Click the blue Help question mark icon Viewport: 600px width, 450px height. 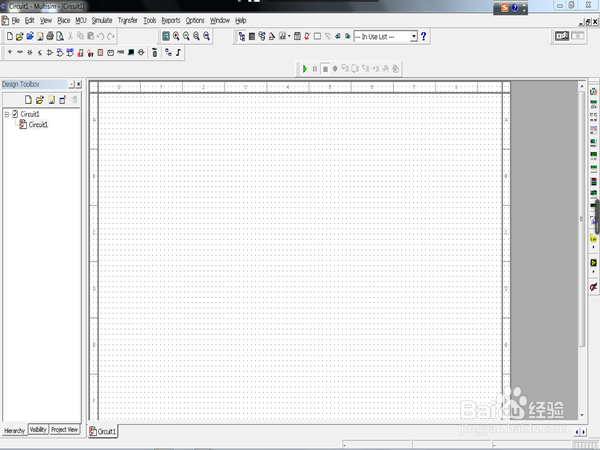[424, 36]
